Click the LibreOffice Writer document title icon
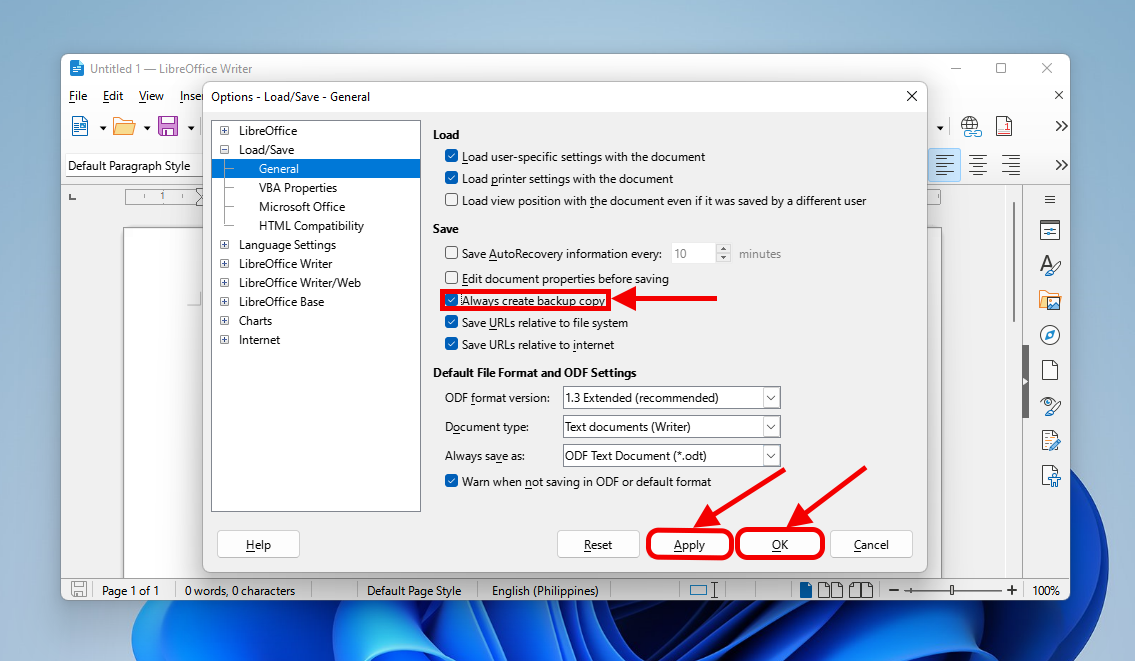The height and width of the screenshot is (661, 1135). 77,68
